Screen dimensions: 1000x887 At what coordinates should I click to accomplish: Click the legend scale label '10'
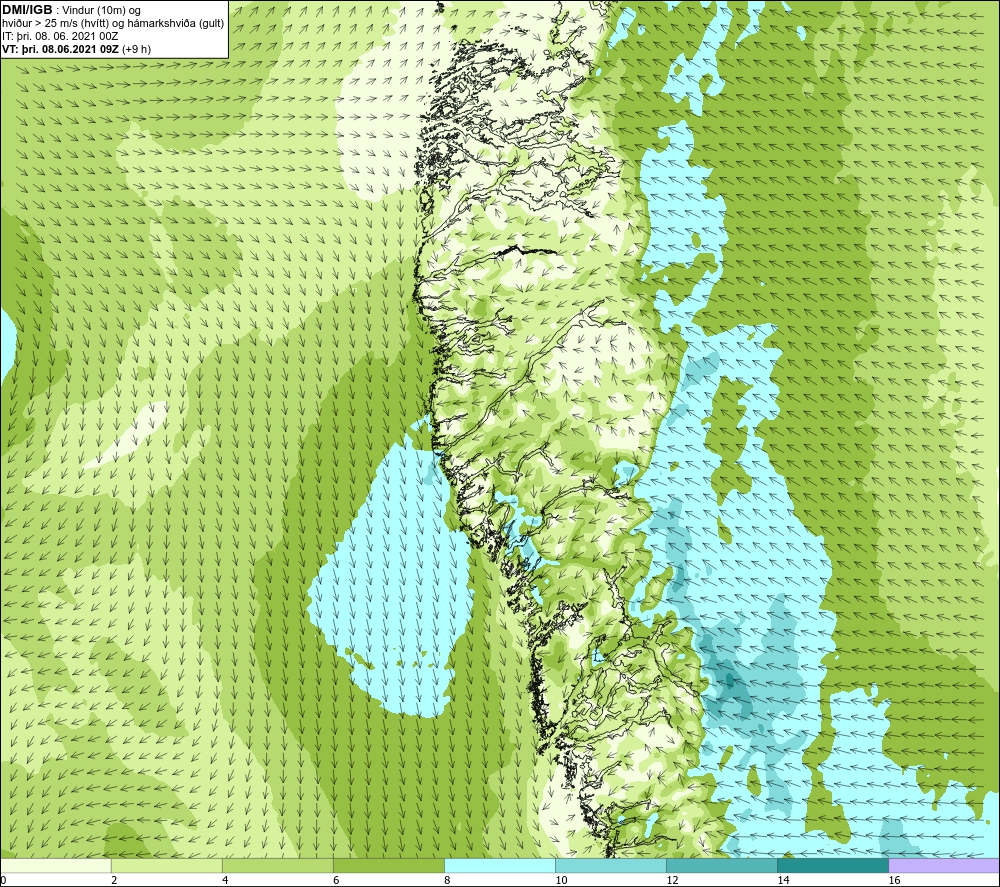point(561,881)
